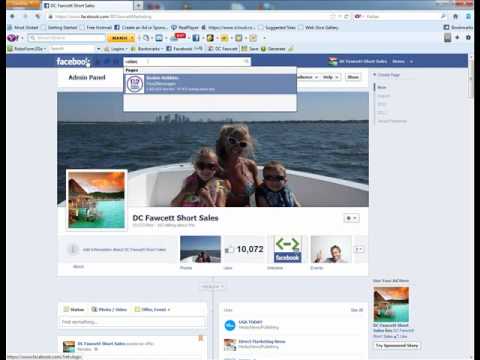Click the browser back button
480x360 pixels.
point(13,16)
